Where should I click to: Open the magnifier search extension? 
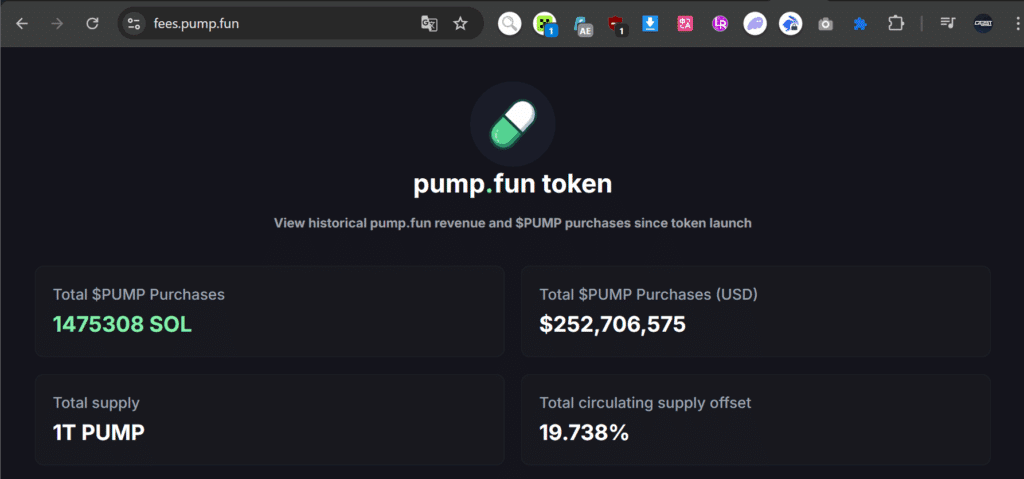coord(509,24)
